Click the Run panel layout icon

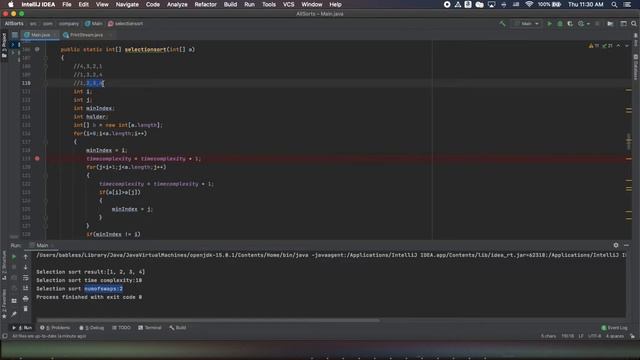click(x=14, y=301)
